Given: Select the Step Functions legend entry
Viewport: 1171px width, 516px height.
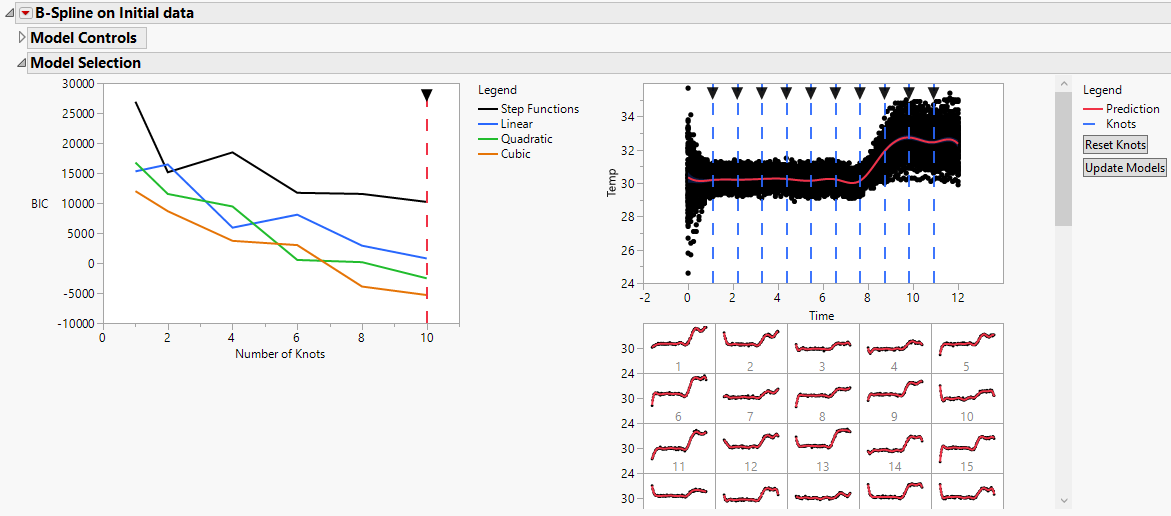Looking at the screenshot, I should point(540,109).
